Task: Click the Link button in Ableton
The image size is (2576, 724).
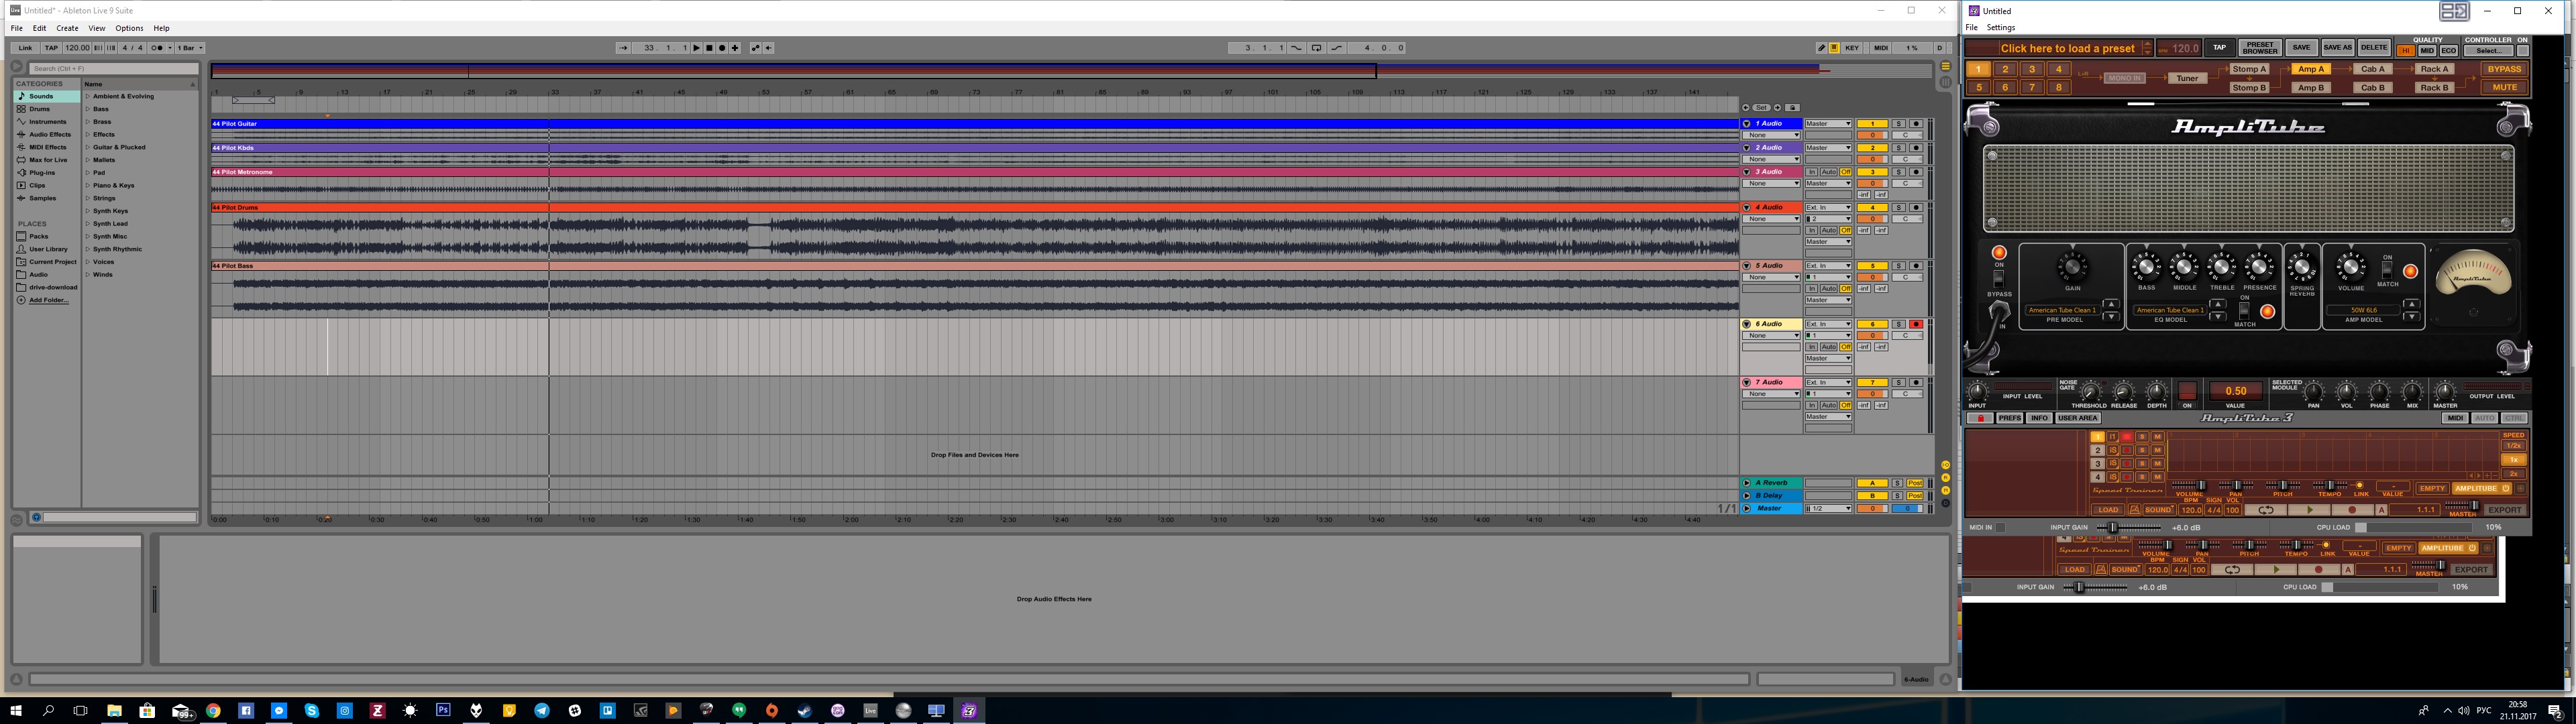Action: [x=25, y=48]
